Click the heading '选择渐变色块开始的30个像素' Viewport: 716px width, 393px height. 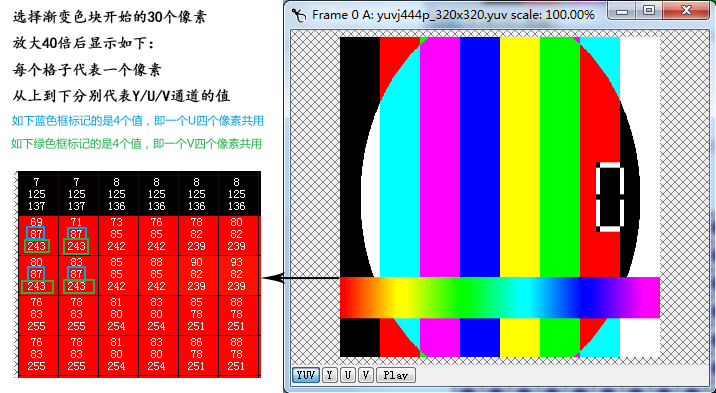tap(109, 17)
